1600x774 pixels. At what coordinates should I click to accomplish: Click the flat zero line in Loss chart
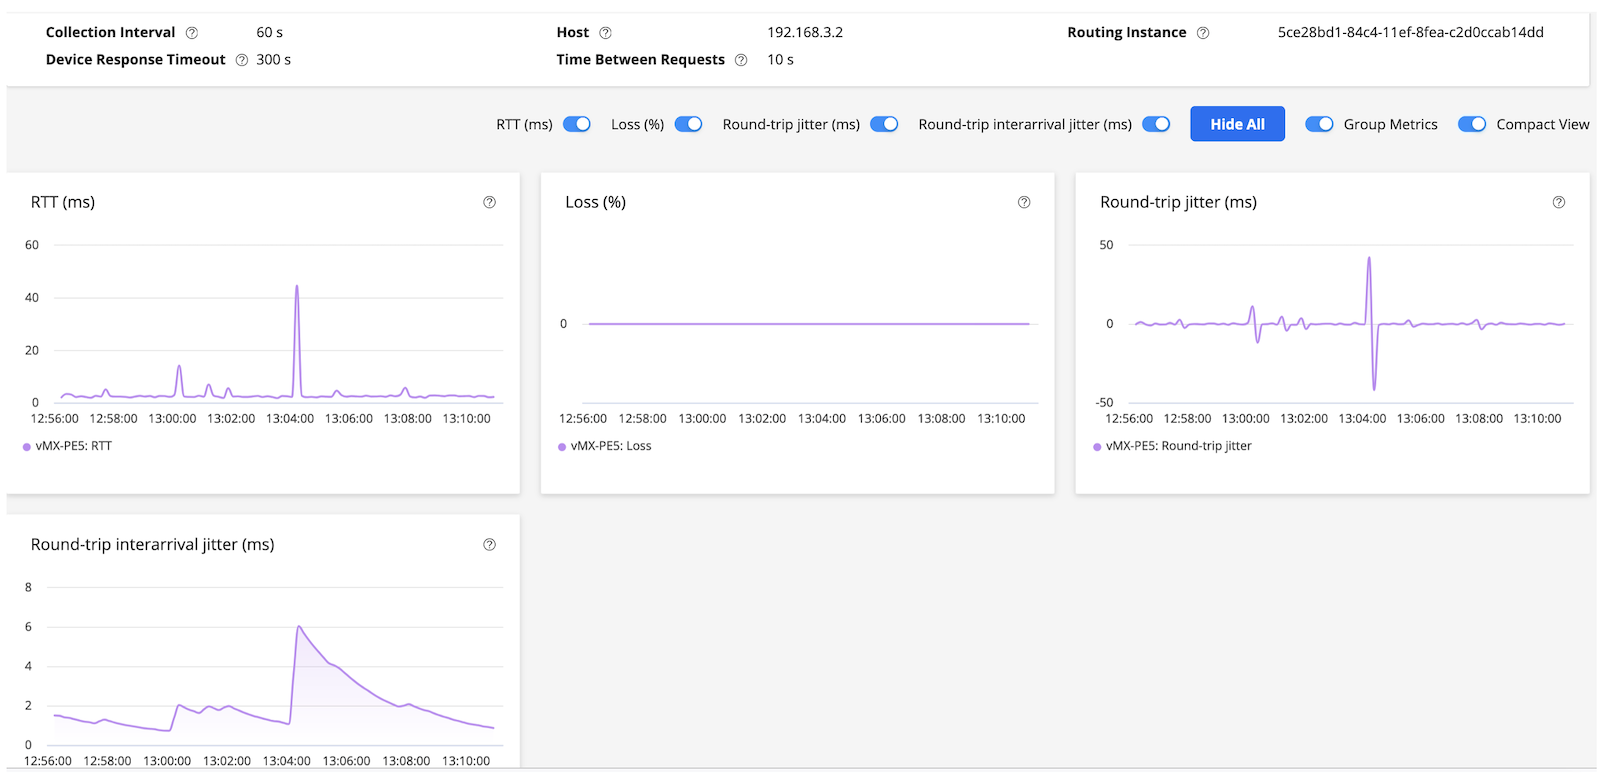tap(809, 324)
